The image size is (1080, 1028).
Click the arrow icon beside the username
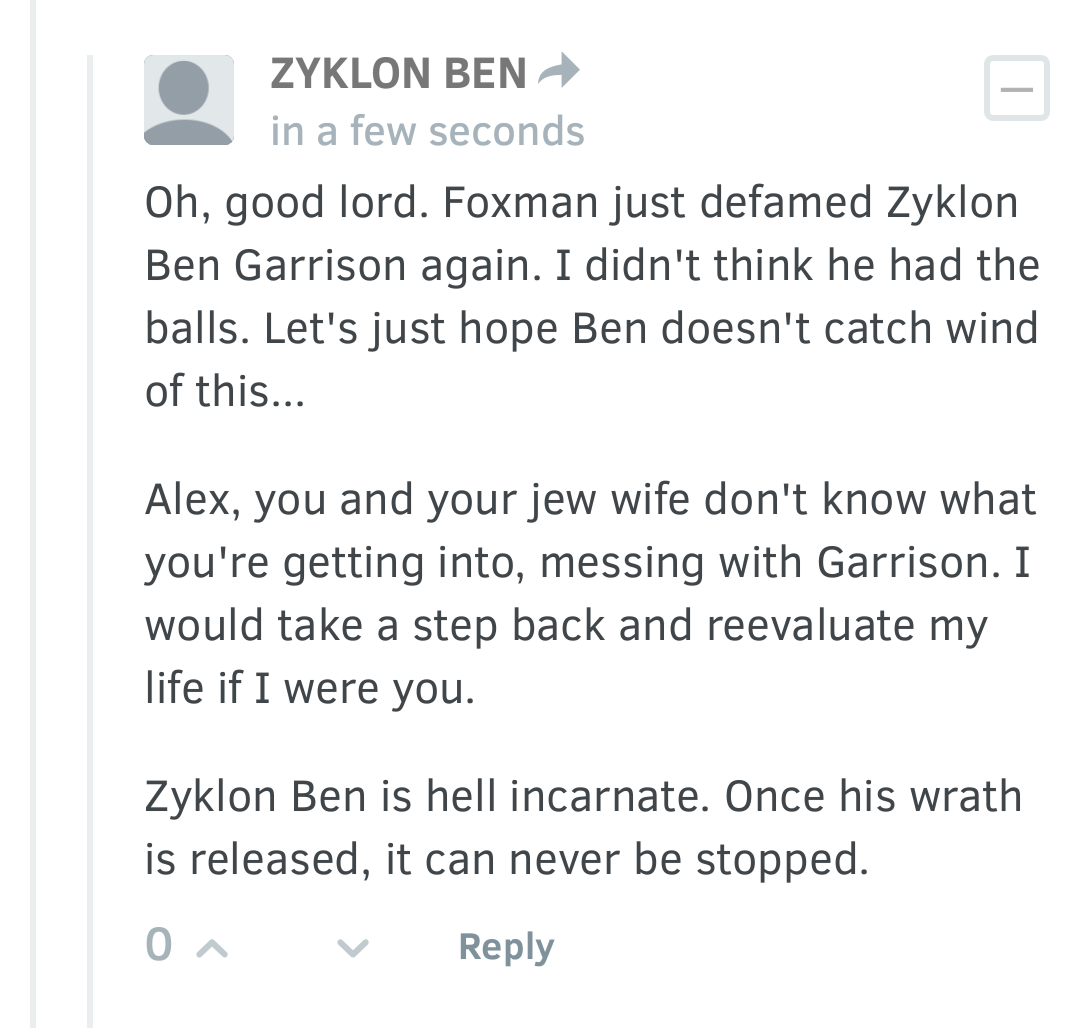(x=559, y=72)
